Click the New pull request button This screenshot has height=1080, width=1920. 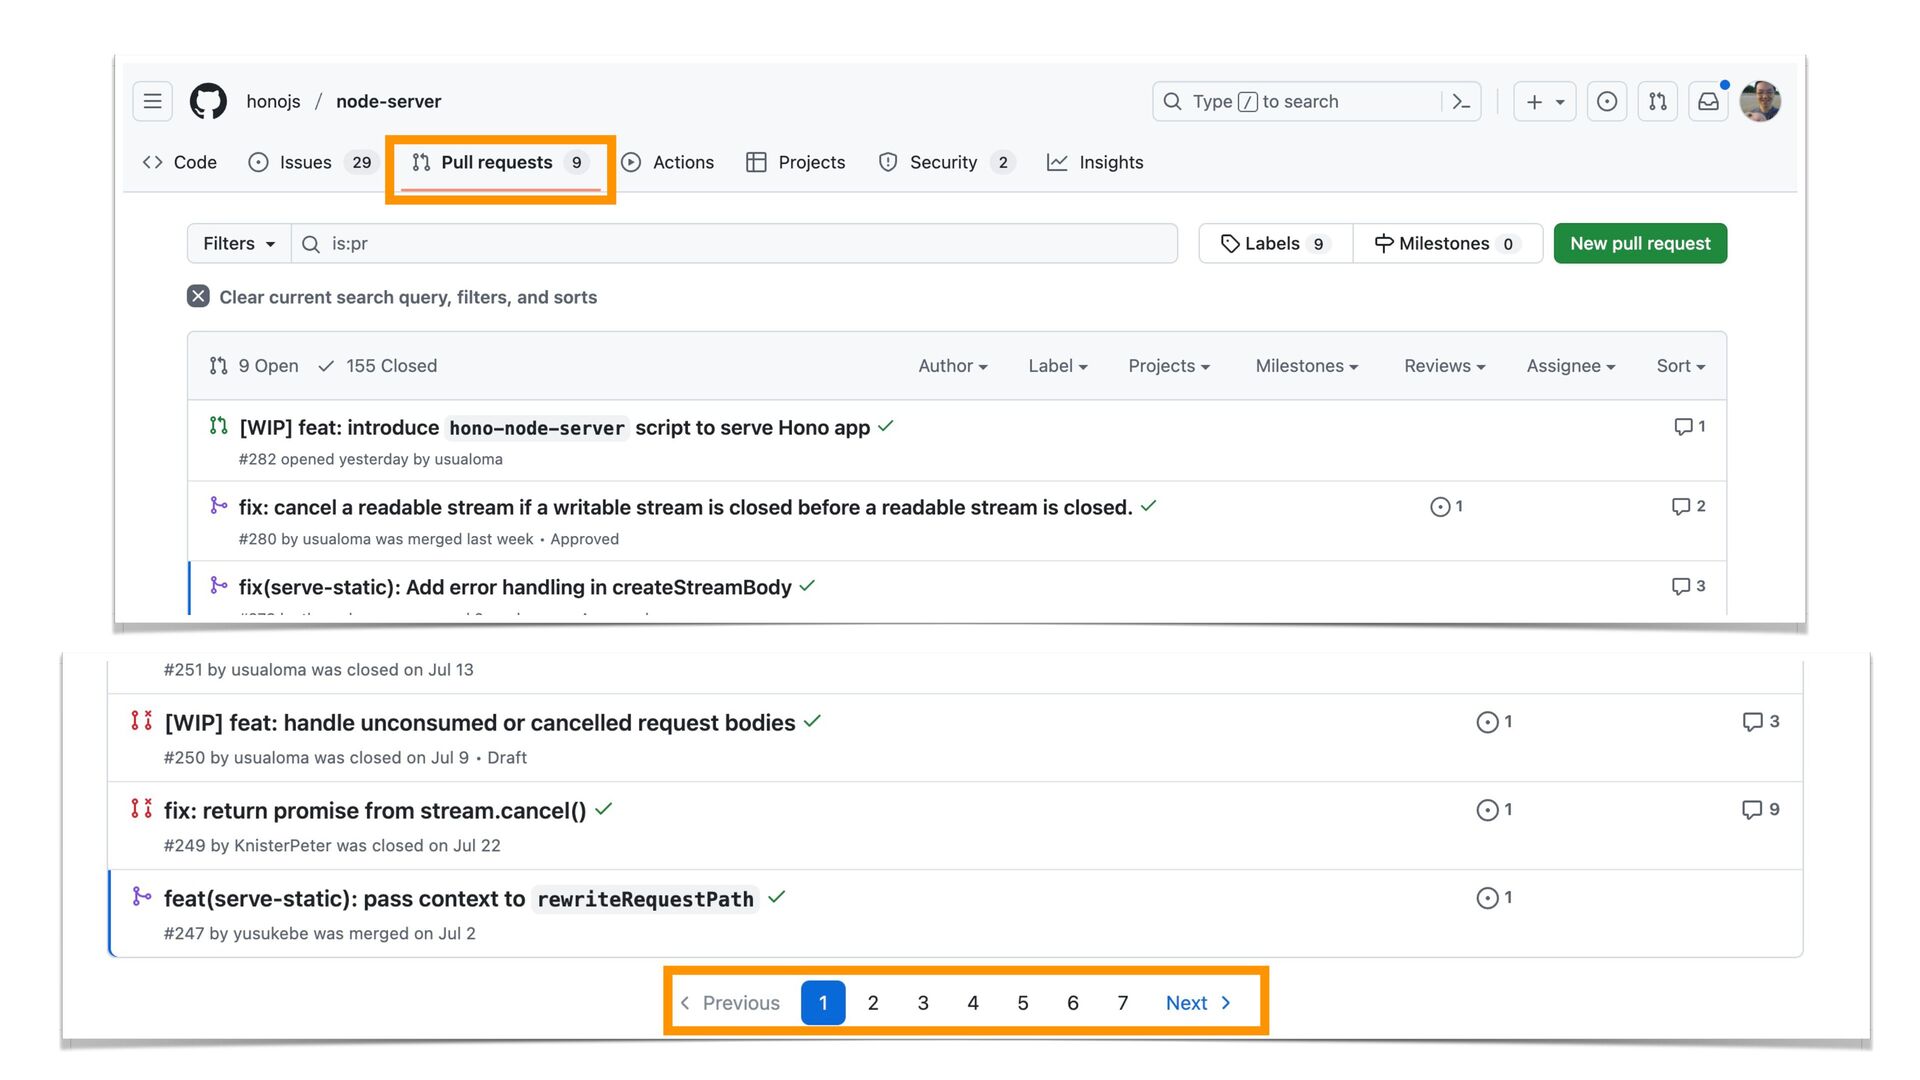pos(1639,243)
